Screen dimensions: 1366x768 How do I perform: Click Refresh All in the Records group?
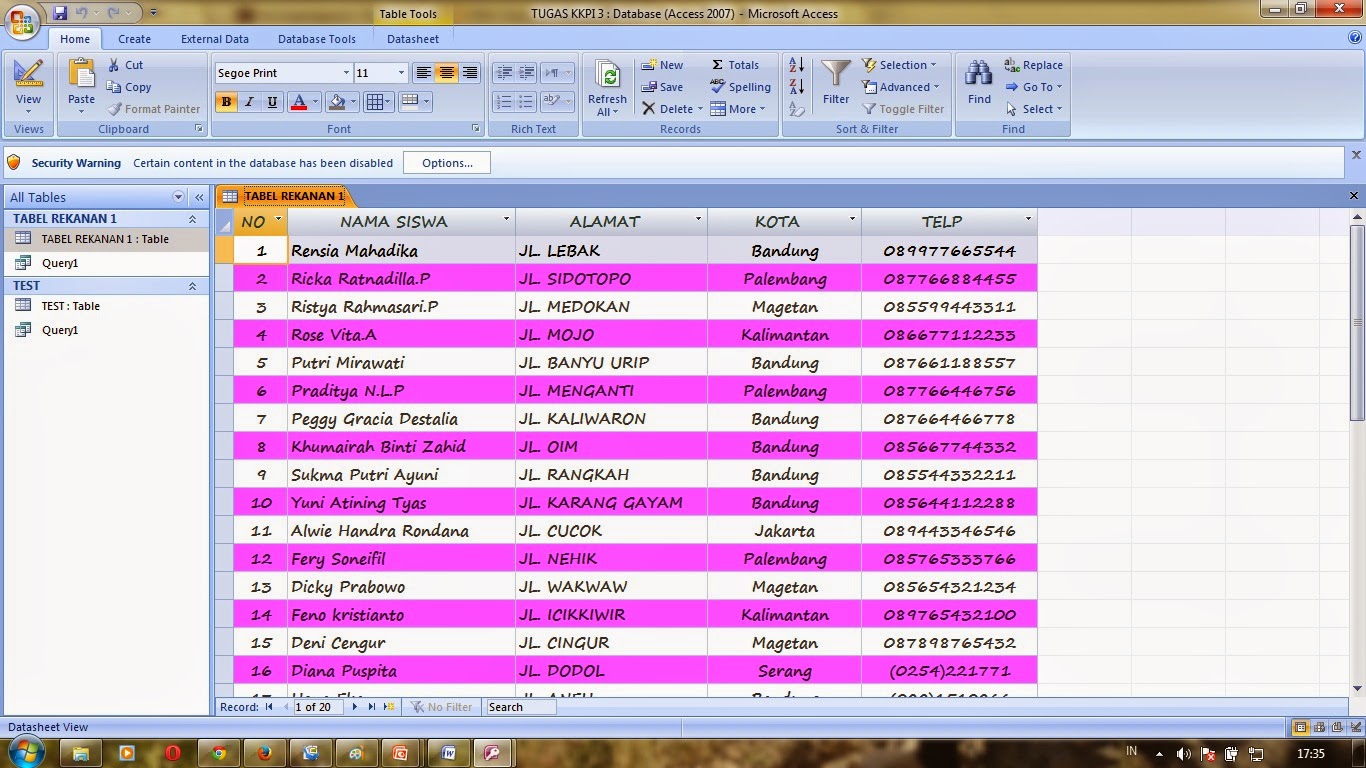(x=607, y=87)
